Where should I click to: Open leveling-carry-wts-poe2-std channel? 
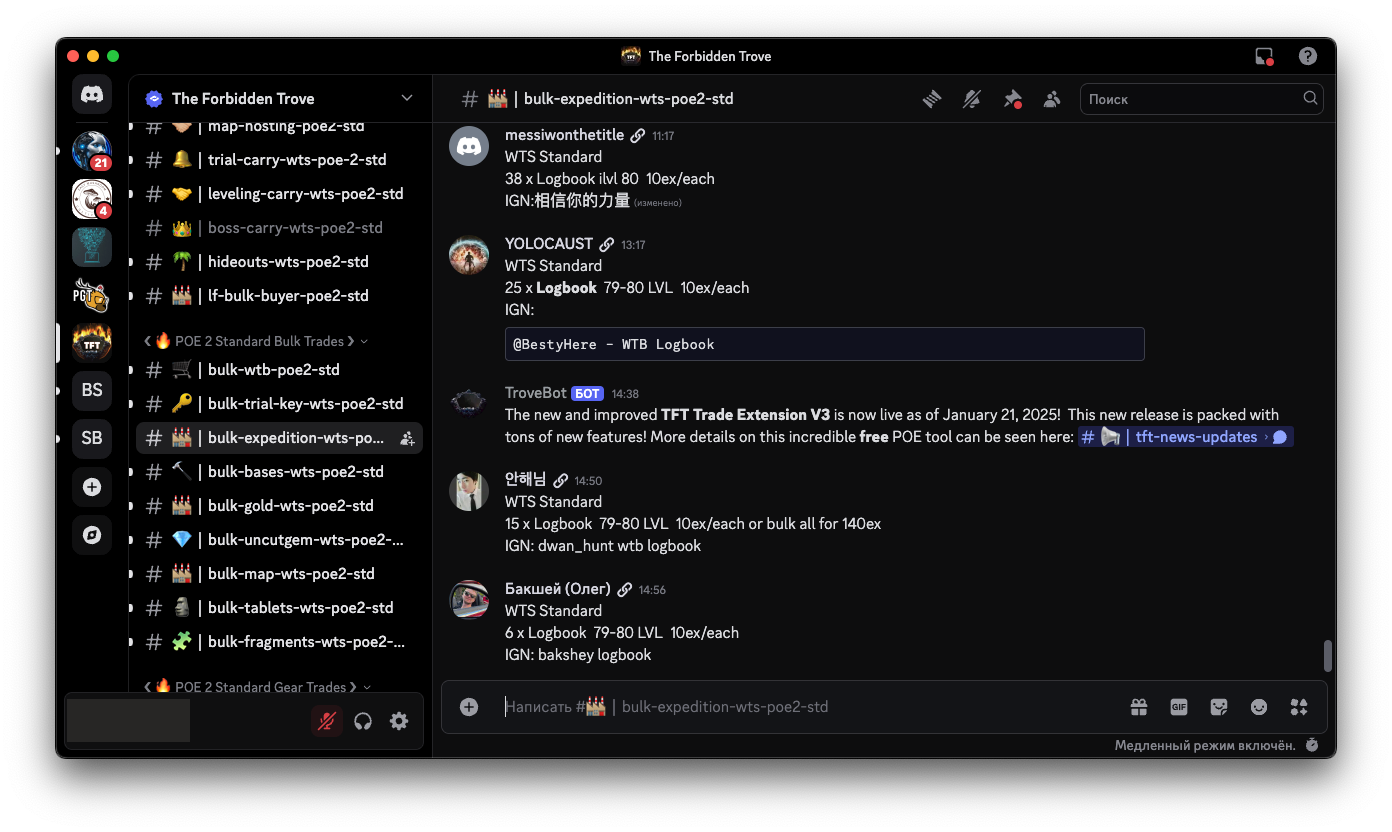click(x=279, y=194)
